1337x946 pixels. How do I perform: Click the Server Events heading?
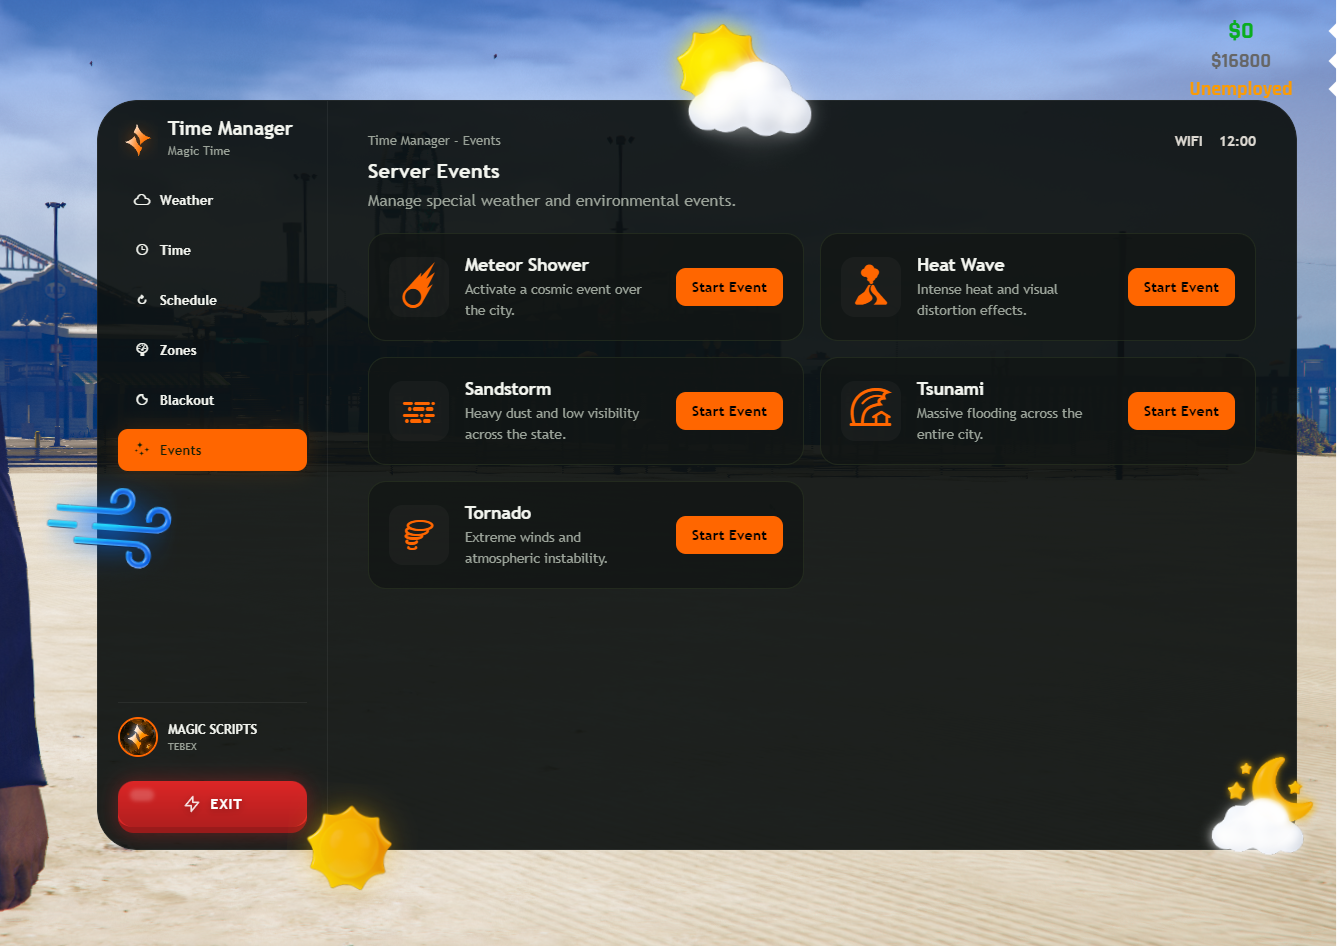(433, 171)
